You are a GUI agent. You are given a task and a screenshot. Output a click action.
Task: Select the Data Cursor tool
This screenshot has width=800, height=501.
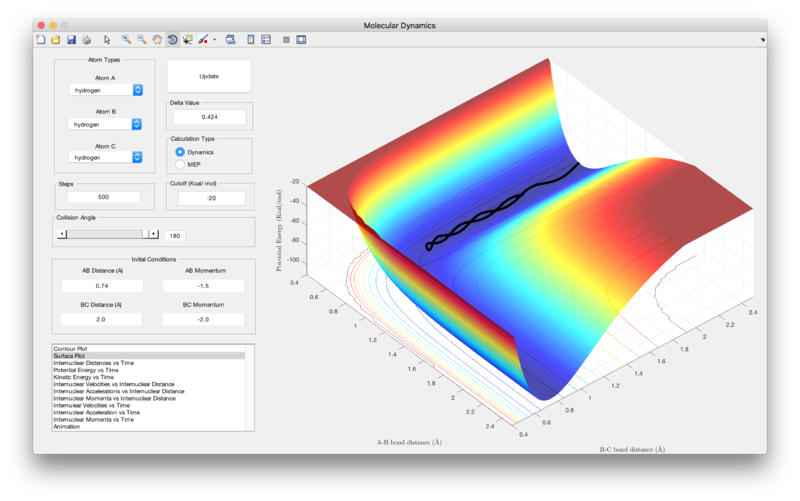point(188,39)
